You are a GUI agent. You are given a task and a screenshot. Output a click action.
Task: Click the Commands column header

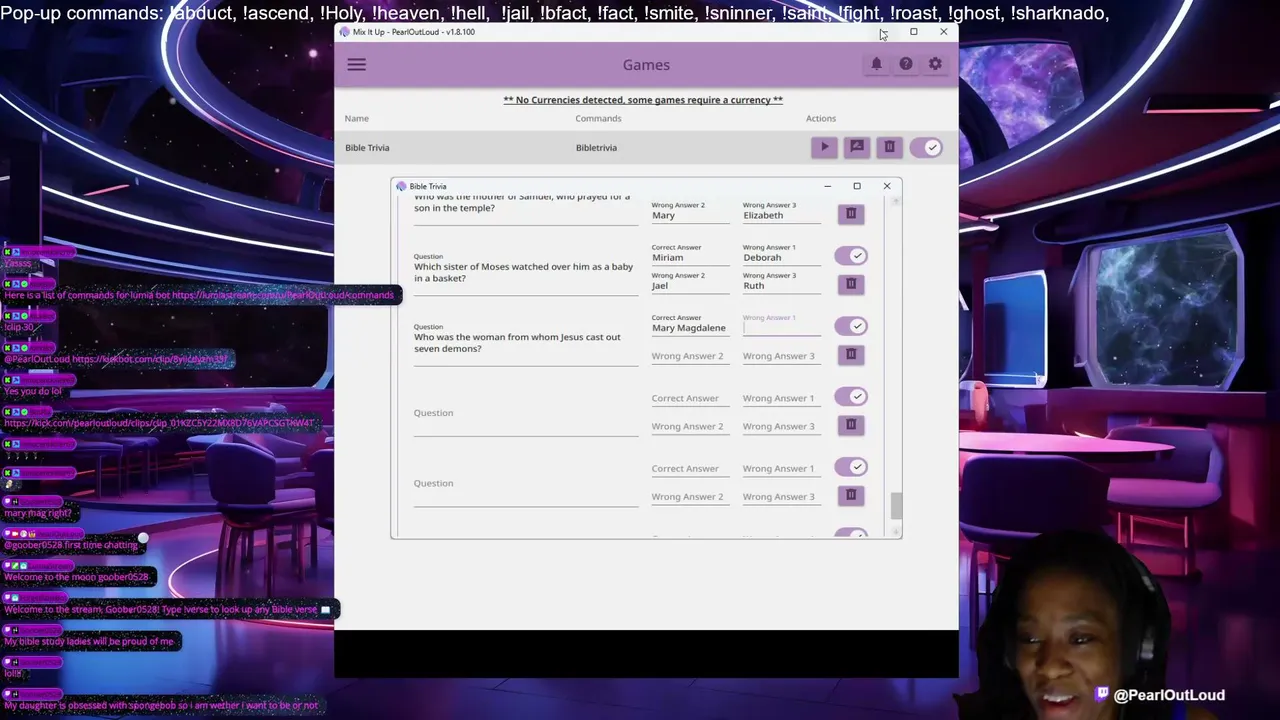(598, 118)
